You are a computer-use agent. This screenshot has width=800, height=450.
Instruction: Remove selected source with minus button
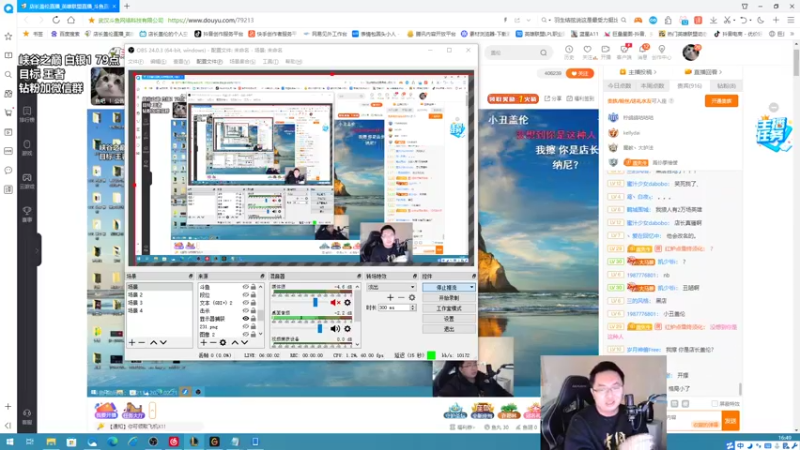(x=213, y=342)
